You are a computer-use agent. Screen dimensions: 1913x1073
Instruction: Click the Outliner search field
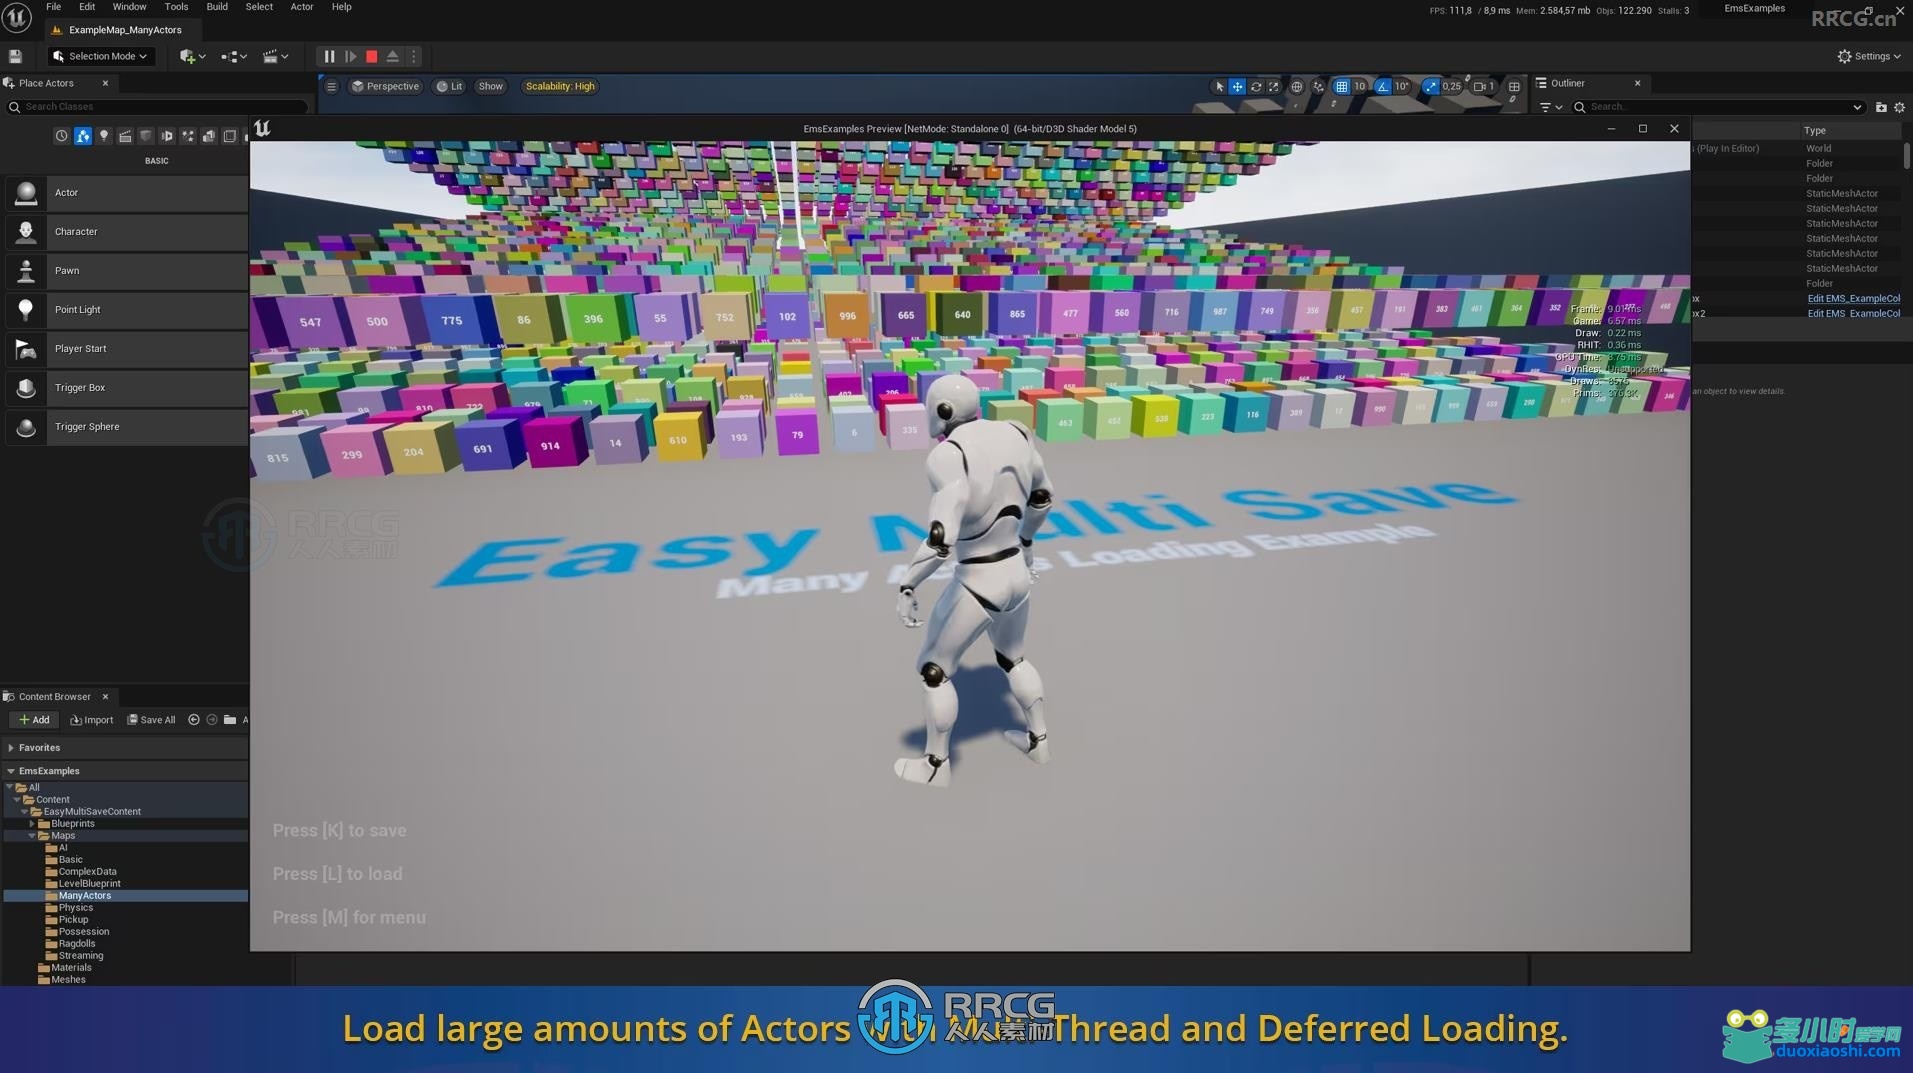pyautogui.click(x=1718, y=107)
